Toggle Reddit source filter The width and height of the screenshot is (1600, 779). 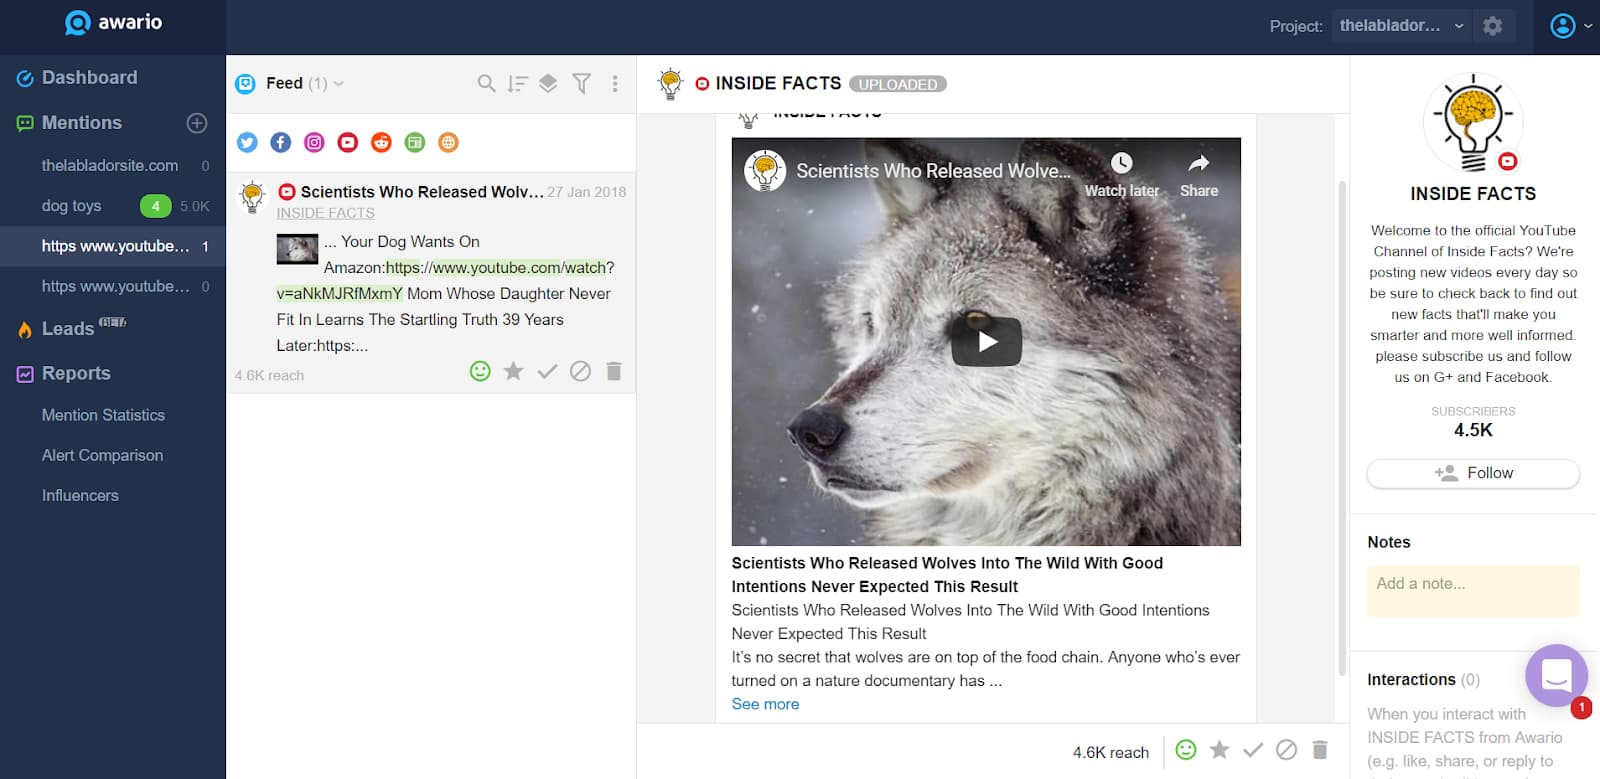click(381, 143)
